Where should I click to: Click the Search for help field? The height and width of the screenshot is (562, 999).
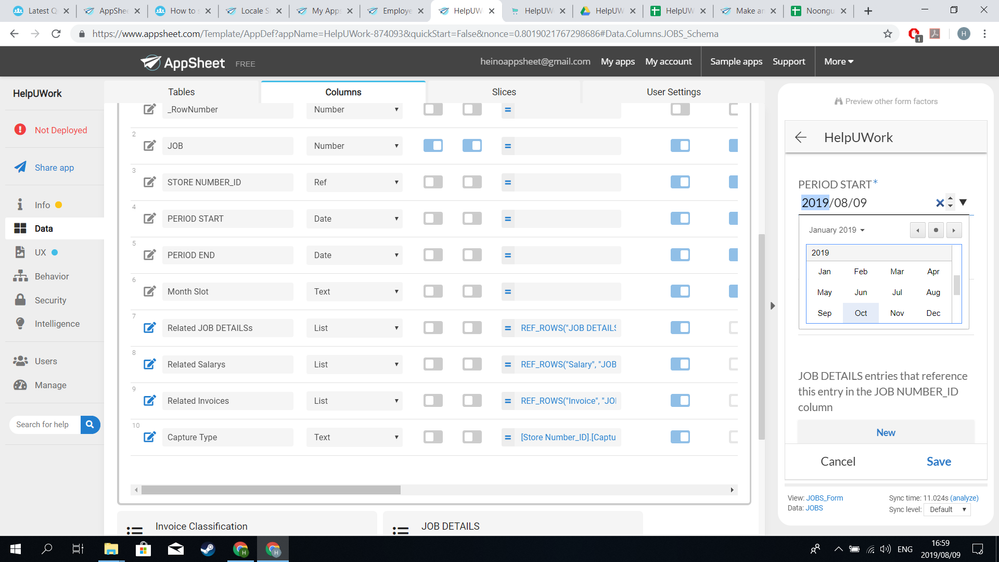[45, 424]
